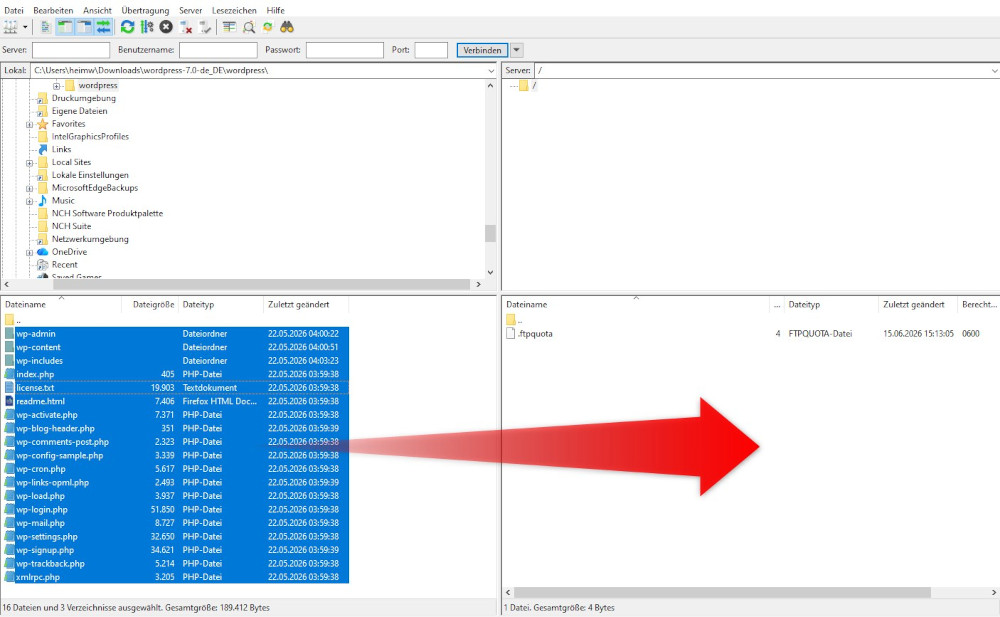Open the Site Manager icon
Image resolution: width=1000 pixels, height=617 pixels.
10,27
